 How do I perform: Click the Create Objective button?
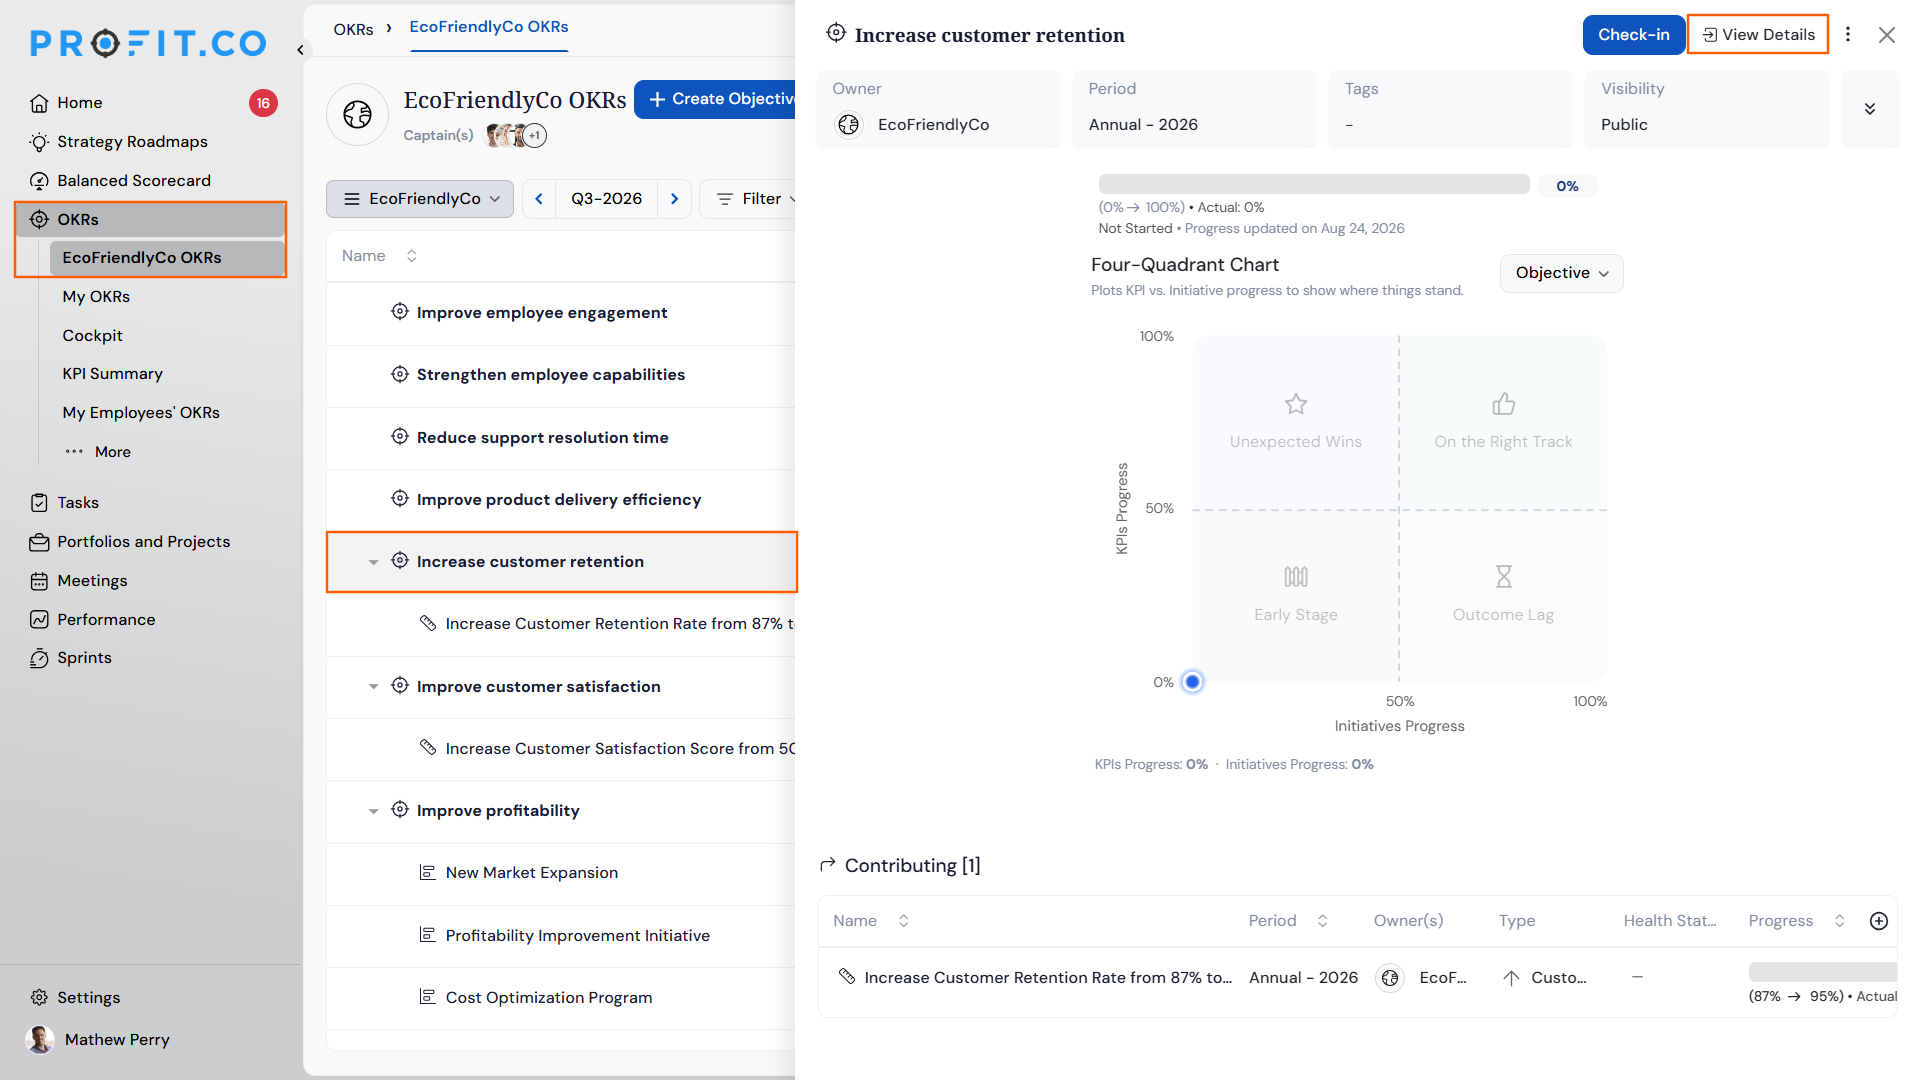point(716,99)
